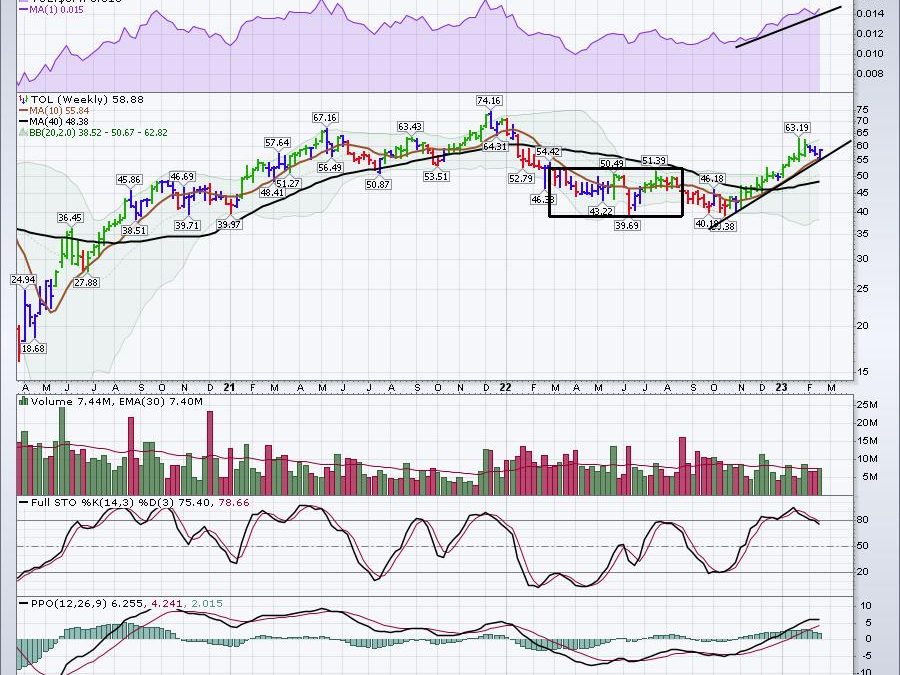Click the volume bars icon beside Volume legend
This screenshot has height=675, width=900.
click(24, 401)
